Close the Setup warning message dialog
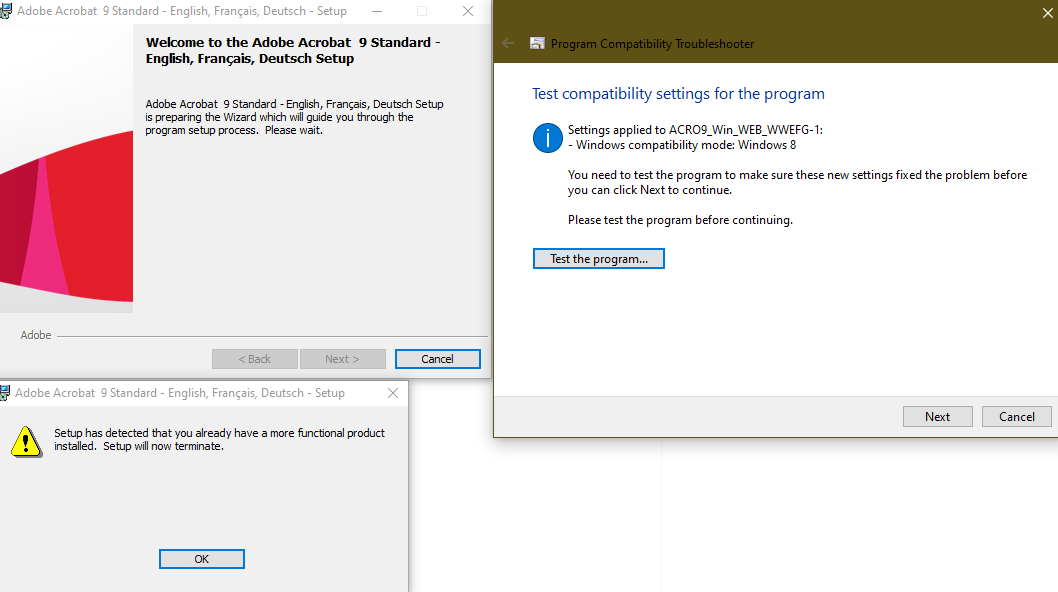The image size is (1058, 592). coord(393,393)
